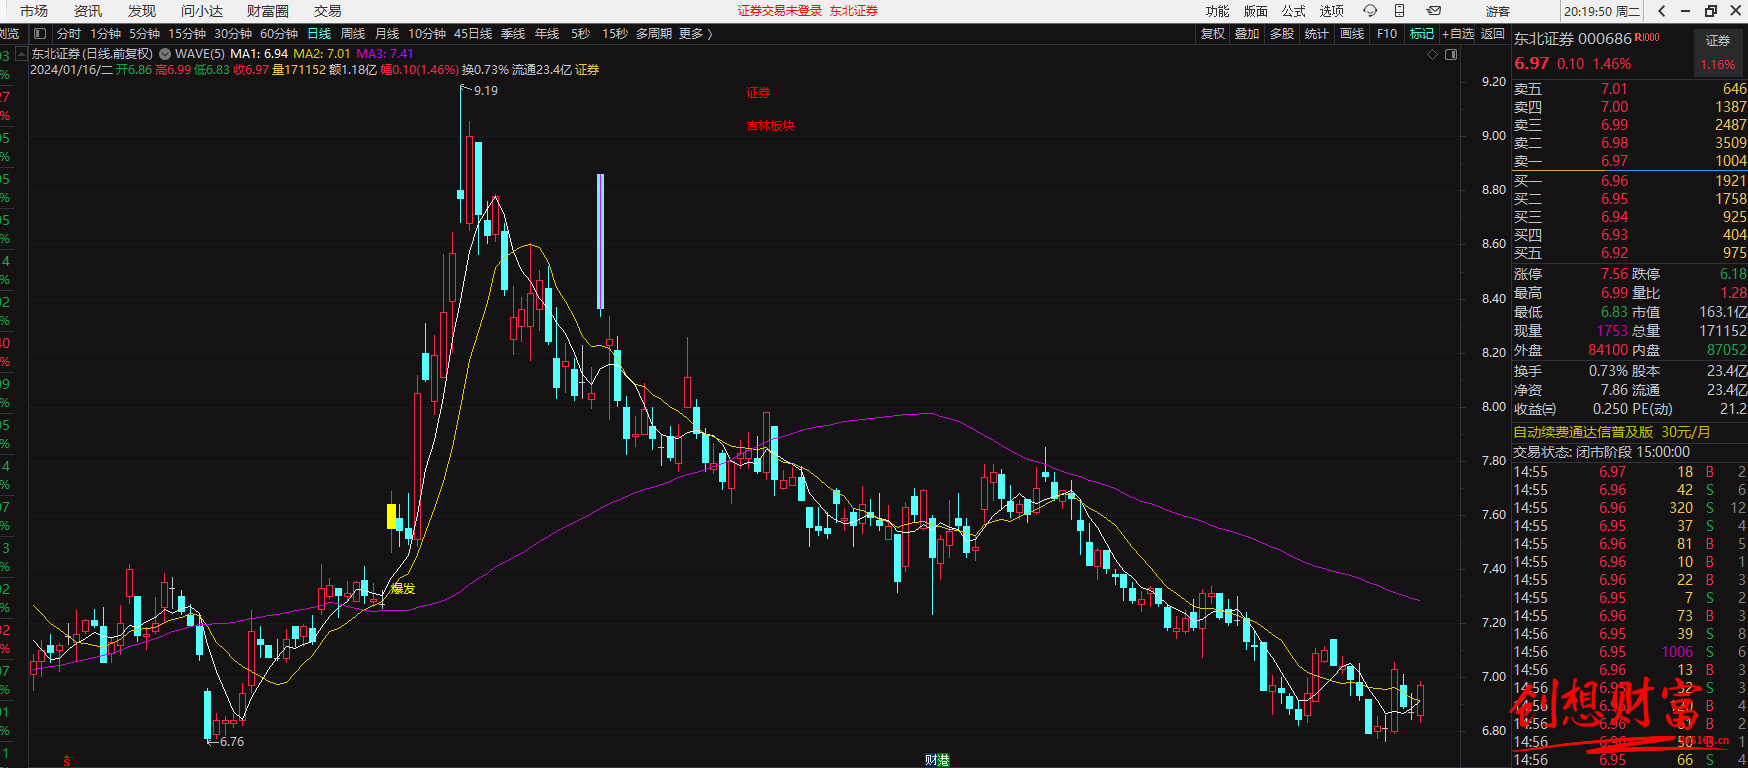This screenshot has height=768, width=1748.
Task: Click the customer service headset icon
Action: (1370, 11)
